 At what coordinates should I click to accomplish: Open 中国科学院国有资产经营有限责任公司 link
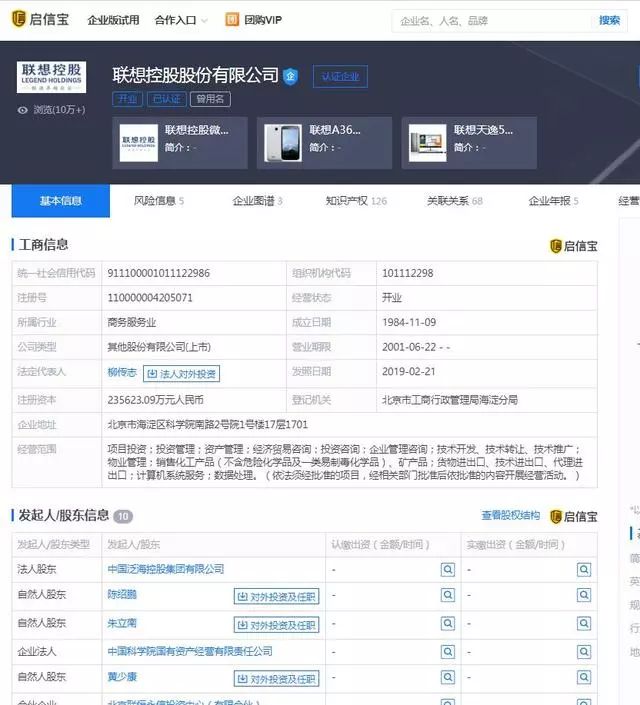[190, 651]
